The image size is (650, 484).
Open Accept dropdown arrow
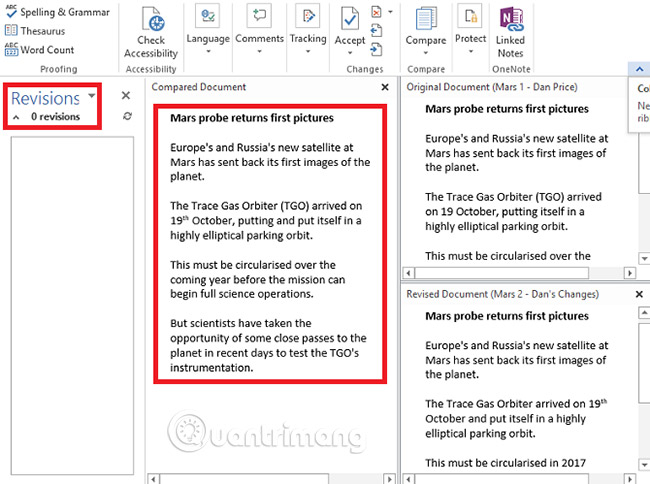(x=350, y=53)
